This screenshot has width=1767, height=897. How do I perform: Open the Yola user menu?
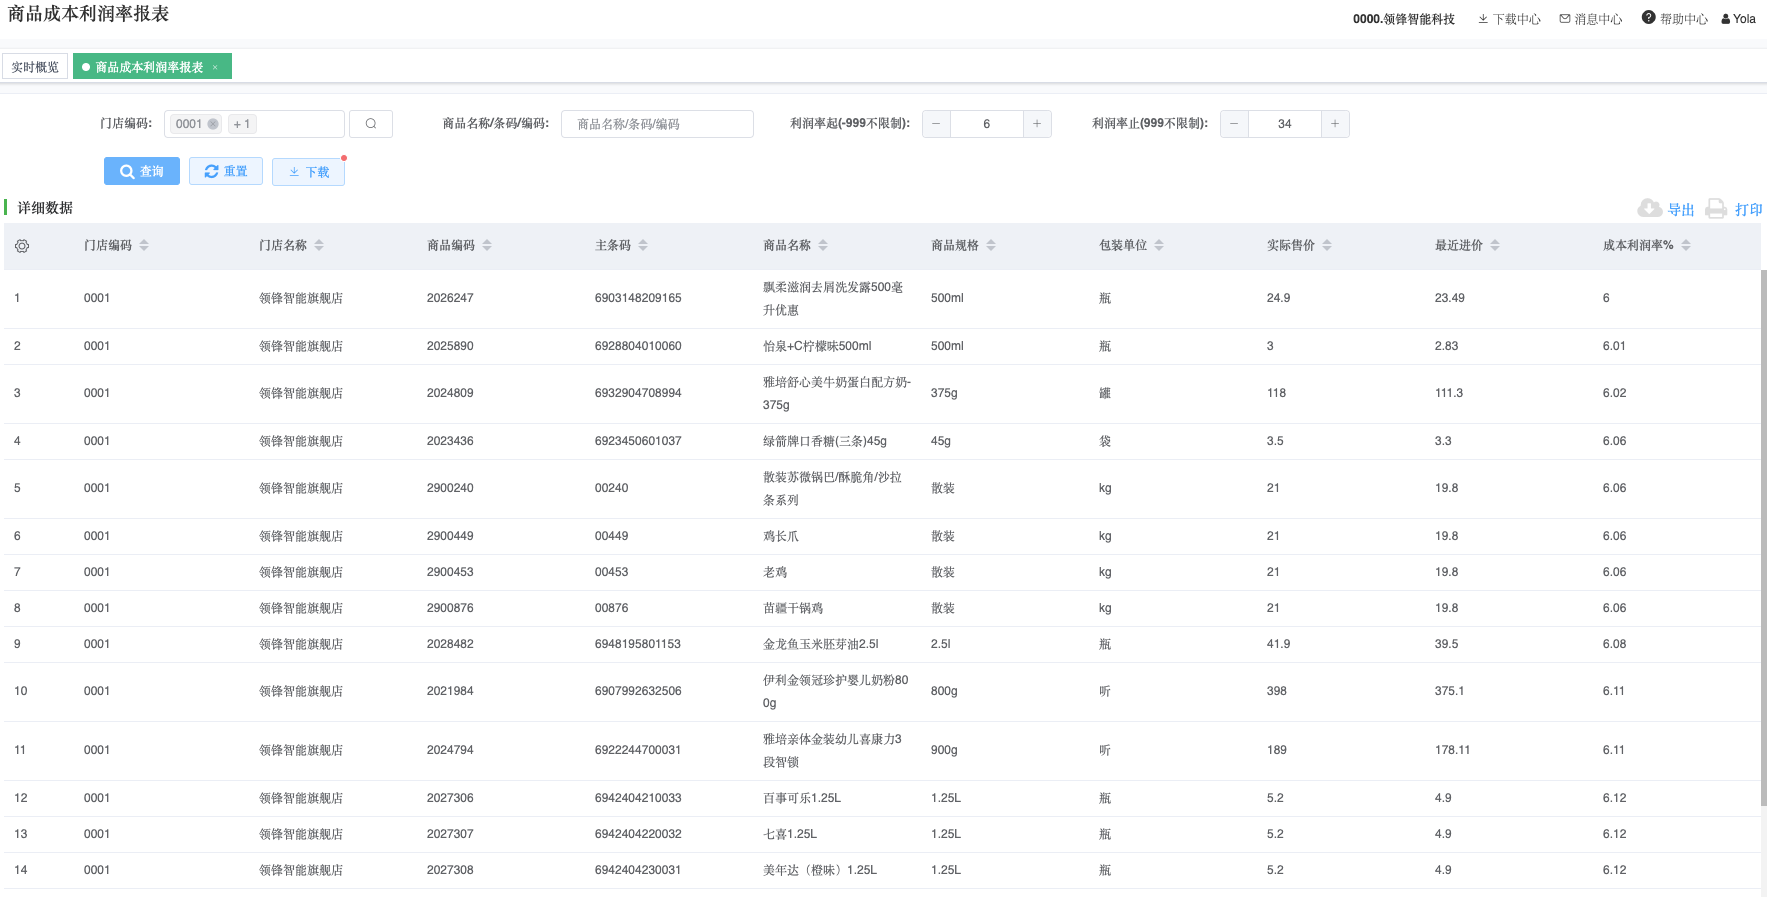(1738, 19)
